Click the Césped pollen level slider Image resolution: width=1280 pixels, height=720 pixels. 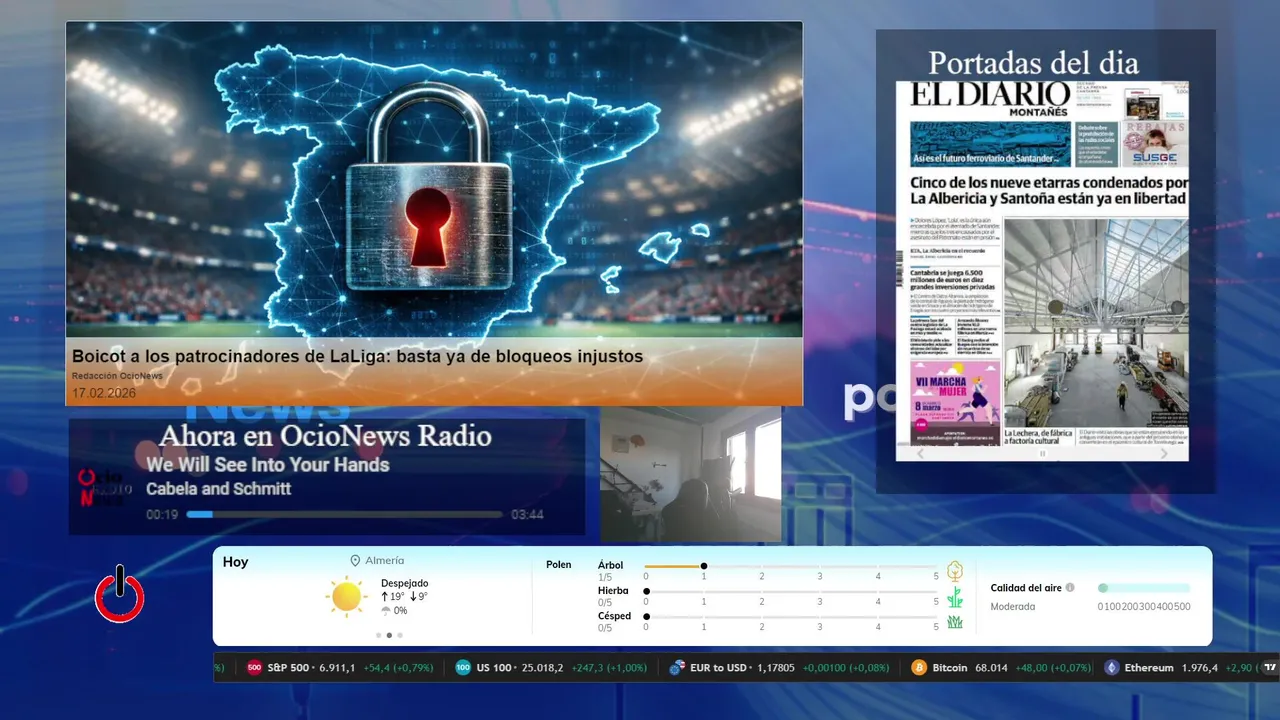pos(792,616)
